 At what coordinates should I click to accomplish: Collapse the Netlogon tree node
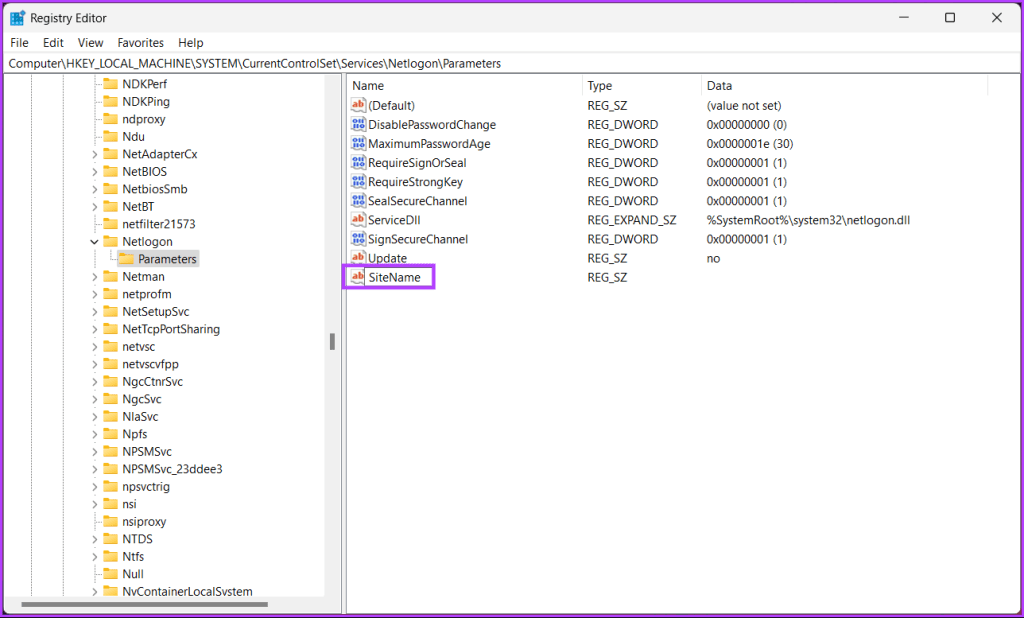(x=92, y=241)
